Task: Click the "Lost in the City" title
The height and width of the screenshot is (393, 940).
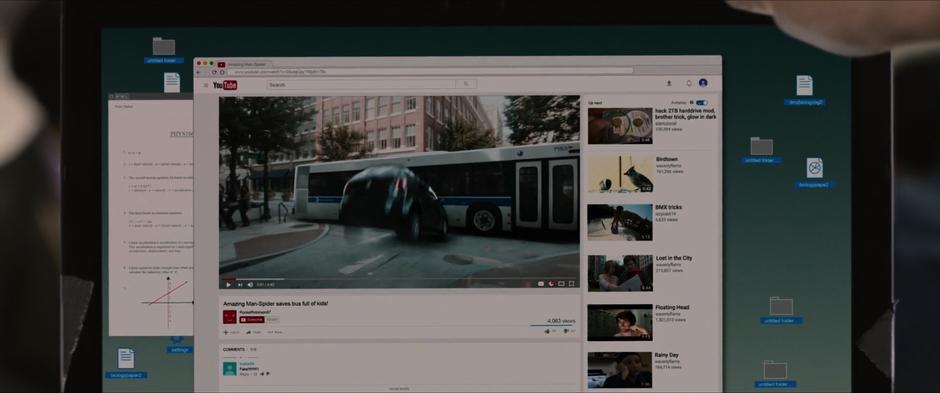Action: coord(674,258)
